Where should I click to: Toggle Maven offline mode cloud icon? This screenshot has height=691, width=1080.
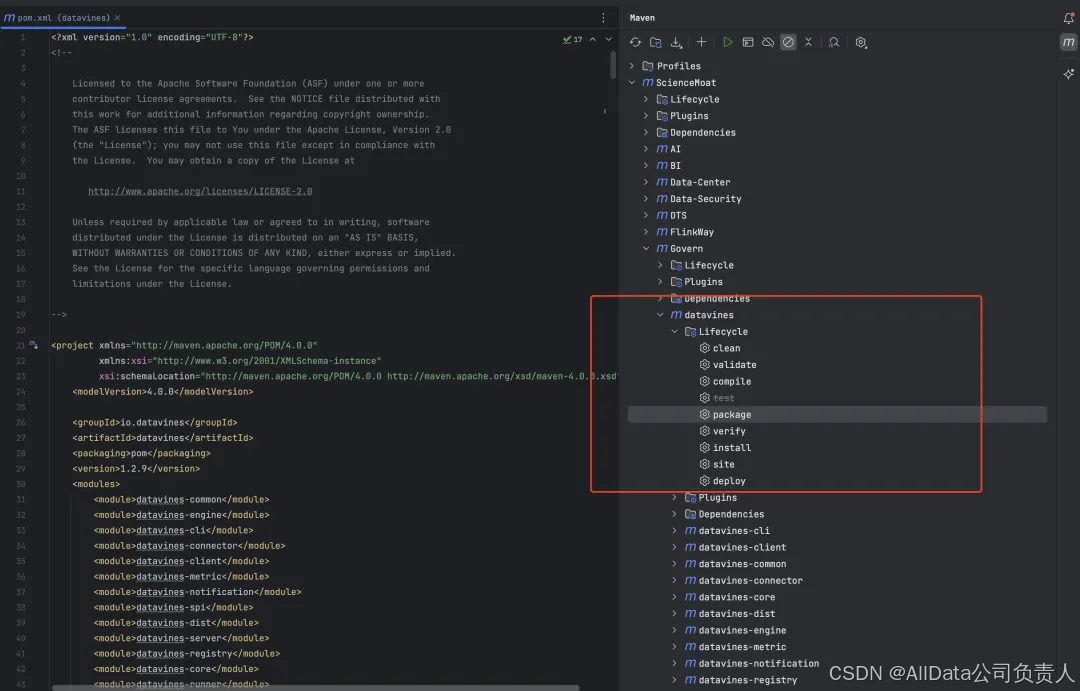tap(768, 43)
